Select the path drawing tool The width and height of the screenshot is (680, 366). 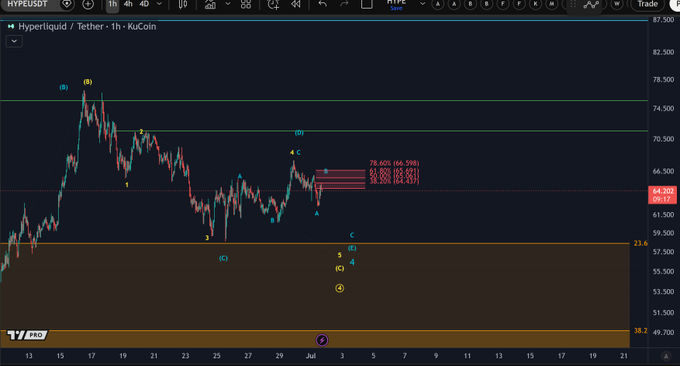(x=591, y=4)
